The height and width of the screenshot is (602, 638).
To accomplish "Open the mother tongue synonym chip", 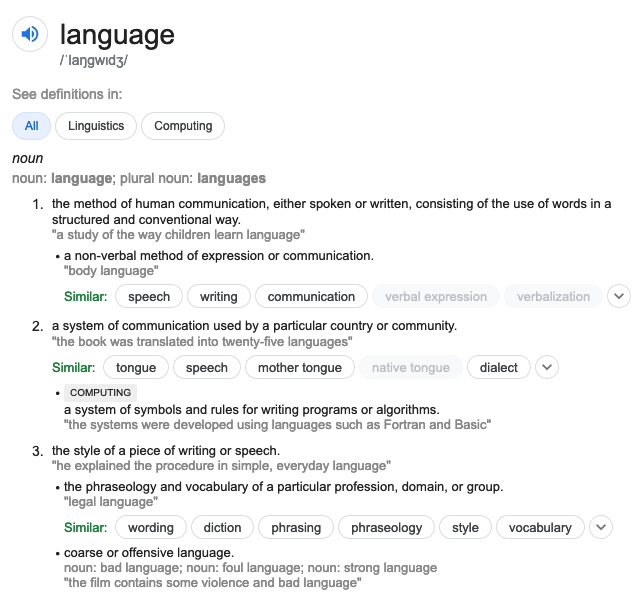I will pyautogui.click(x=300, y=367).
